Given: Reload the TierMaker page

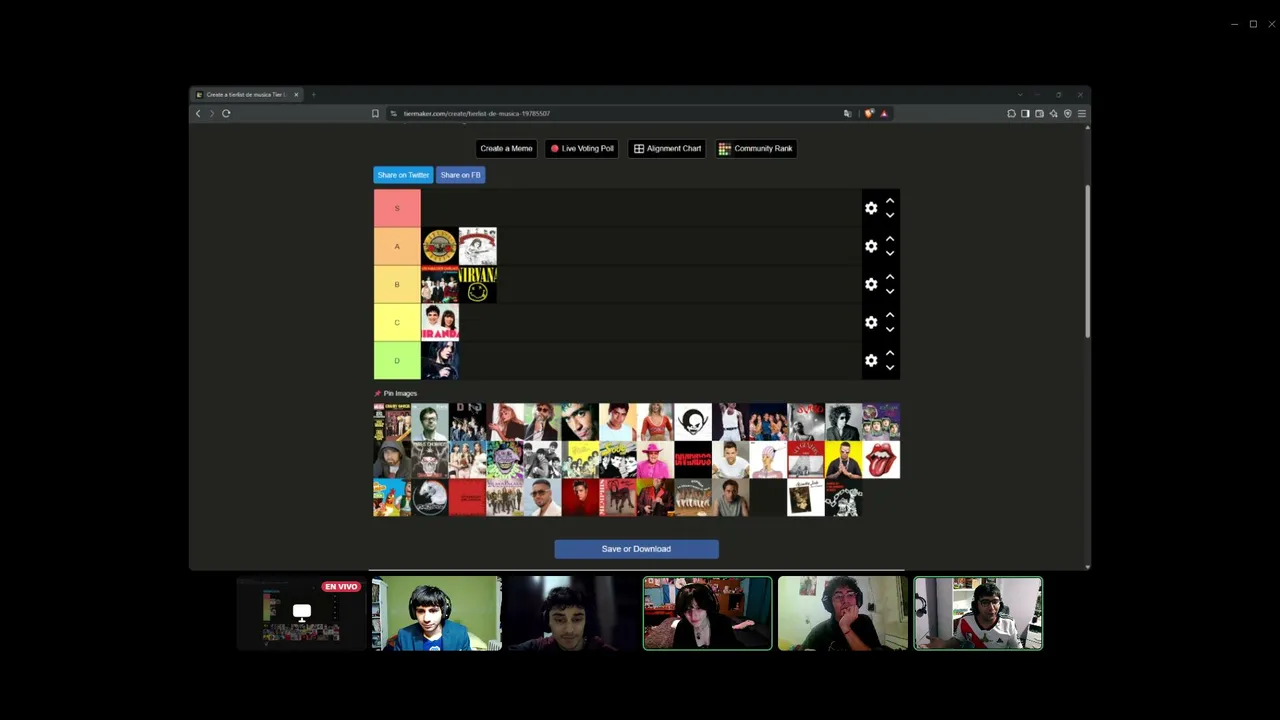Looking at the screenshot, I should coord(226,113).
